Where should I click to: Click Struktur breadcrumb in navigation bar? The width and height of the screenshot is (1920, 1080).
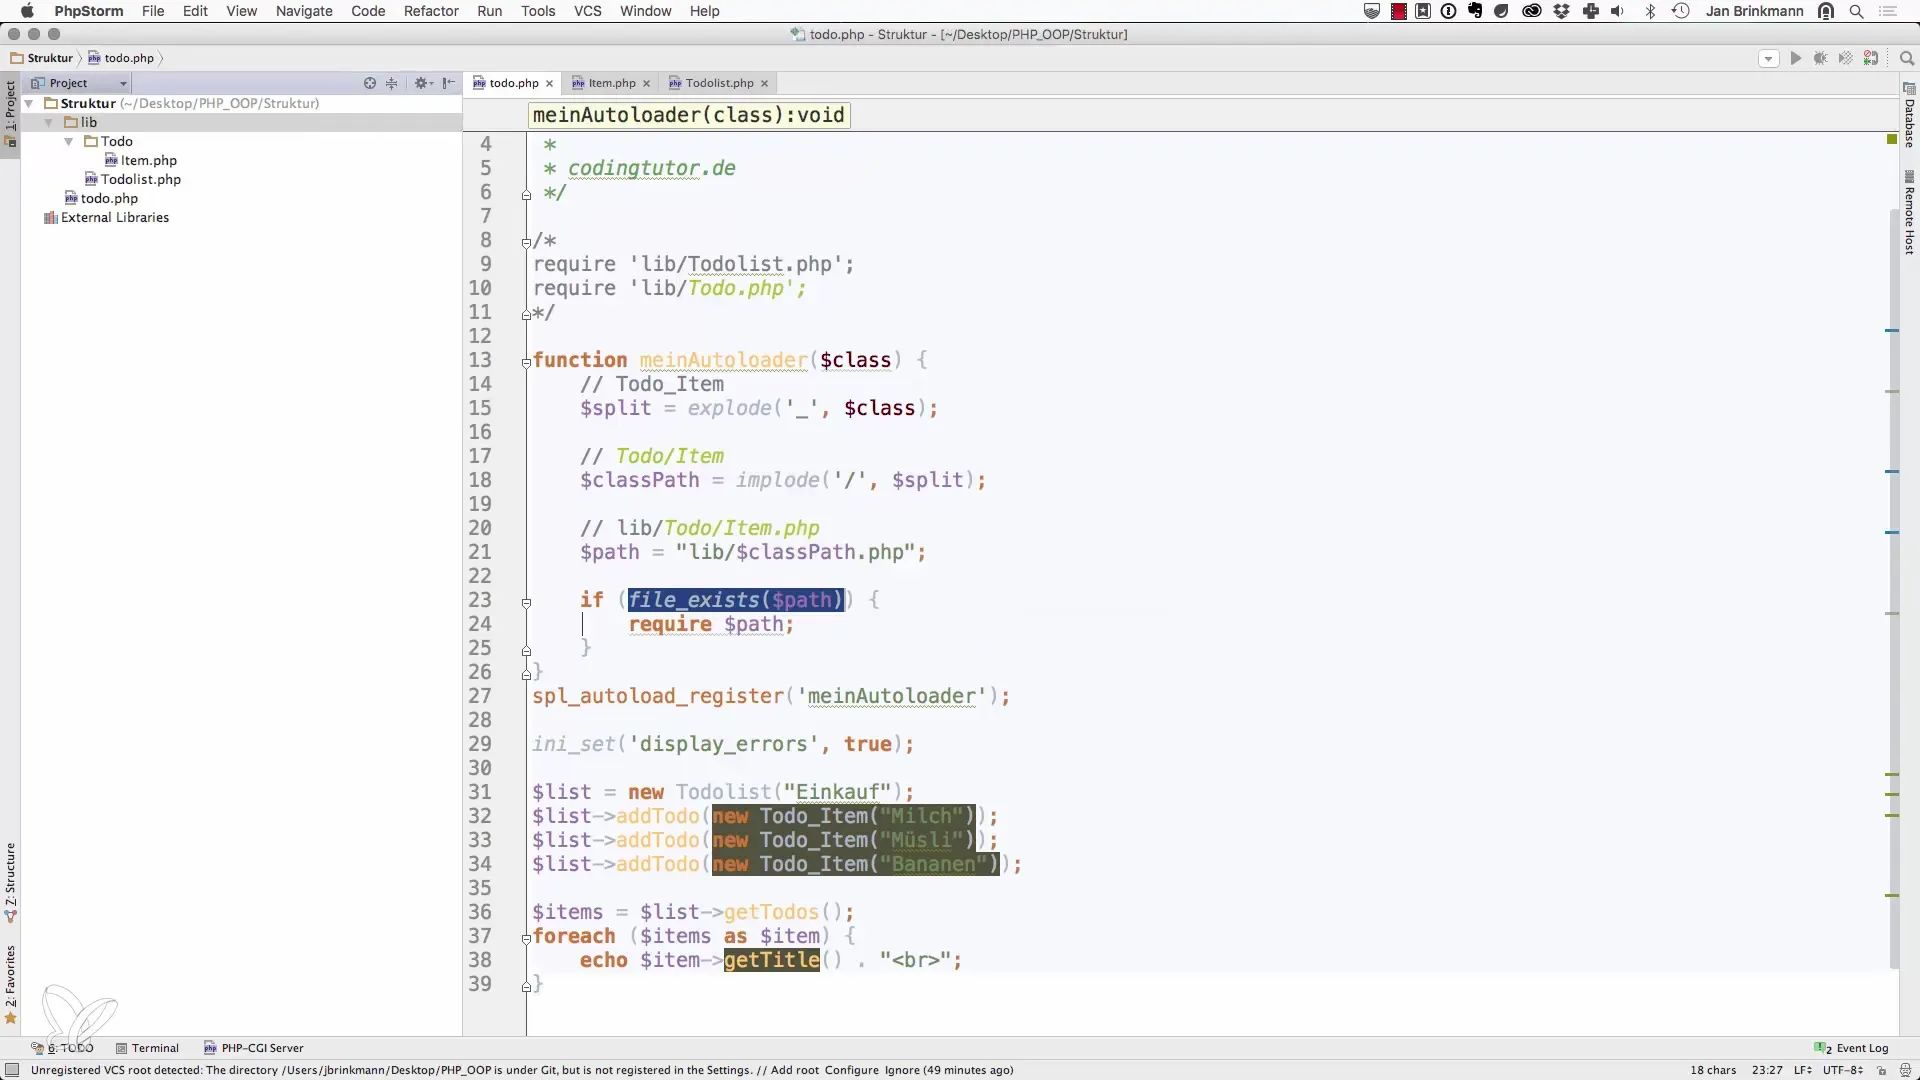(42, 59)
